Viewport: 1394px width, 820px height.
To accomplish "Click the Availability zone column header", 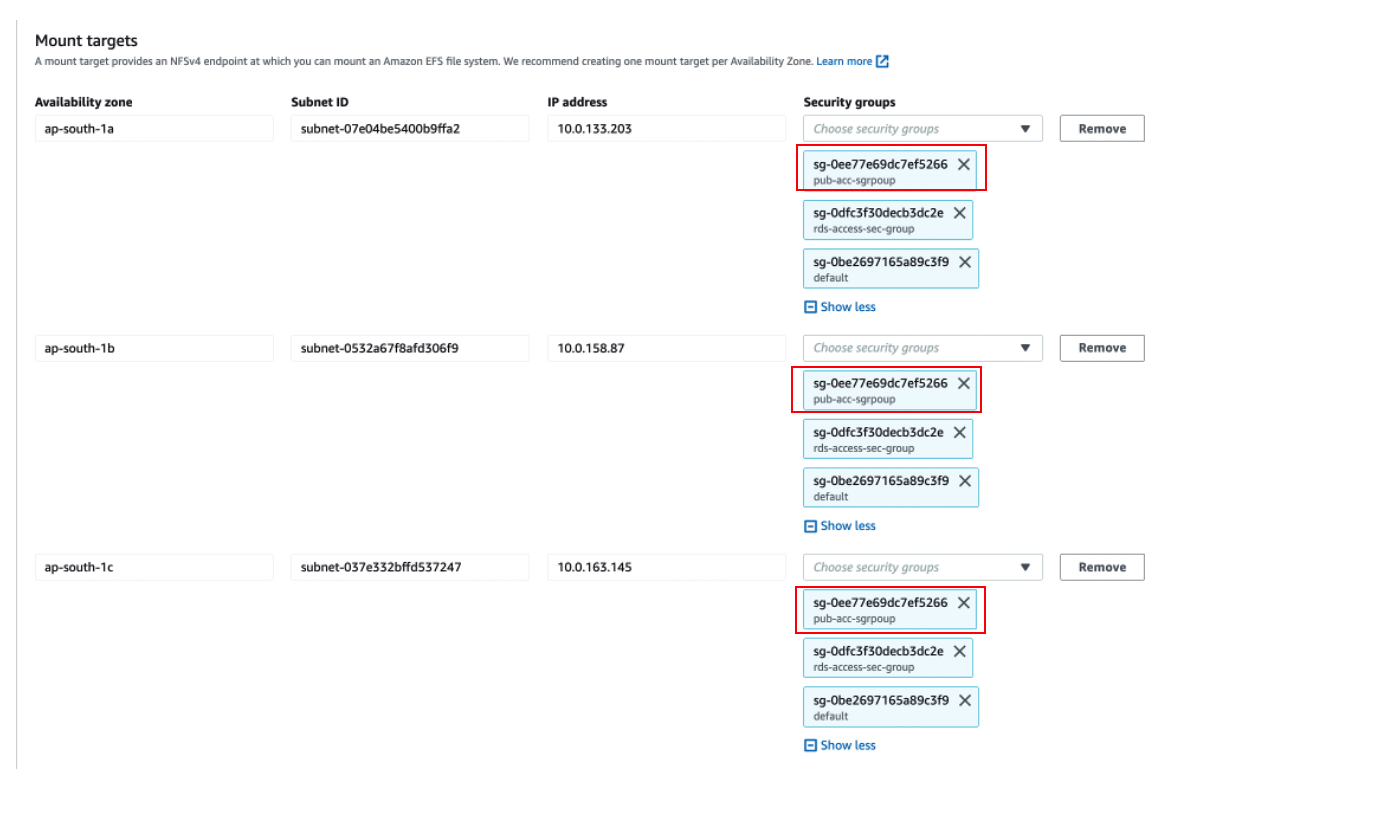I will (x=83, y=102).
